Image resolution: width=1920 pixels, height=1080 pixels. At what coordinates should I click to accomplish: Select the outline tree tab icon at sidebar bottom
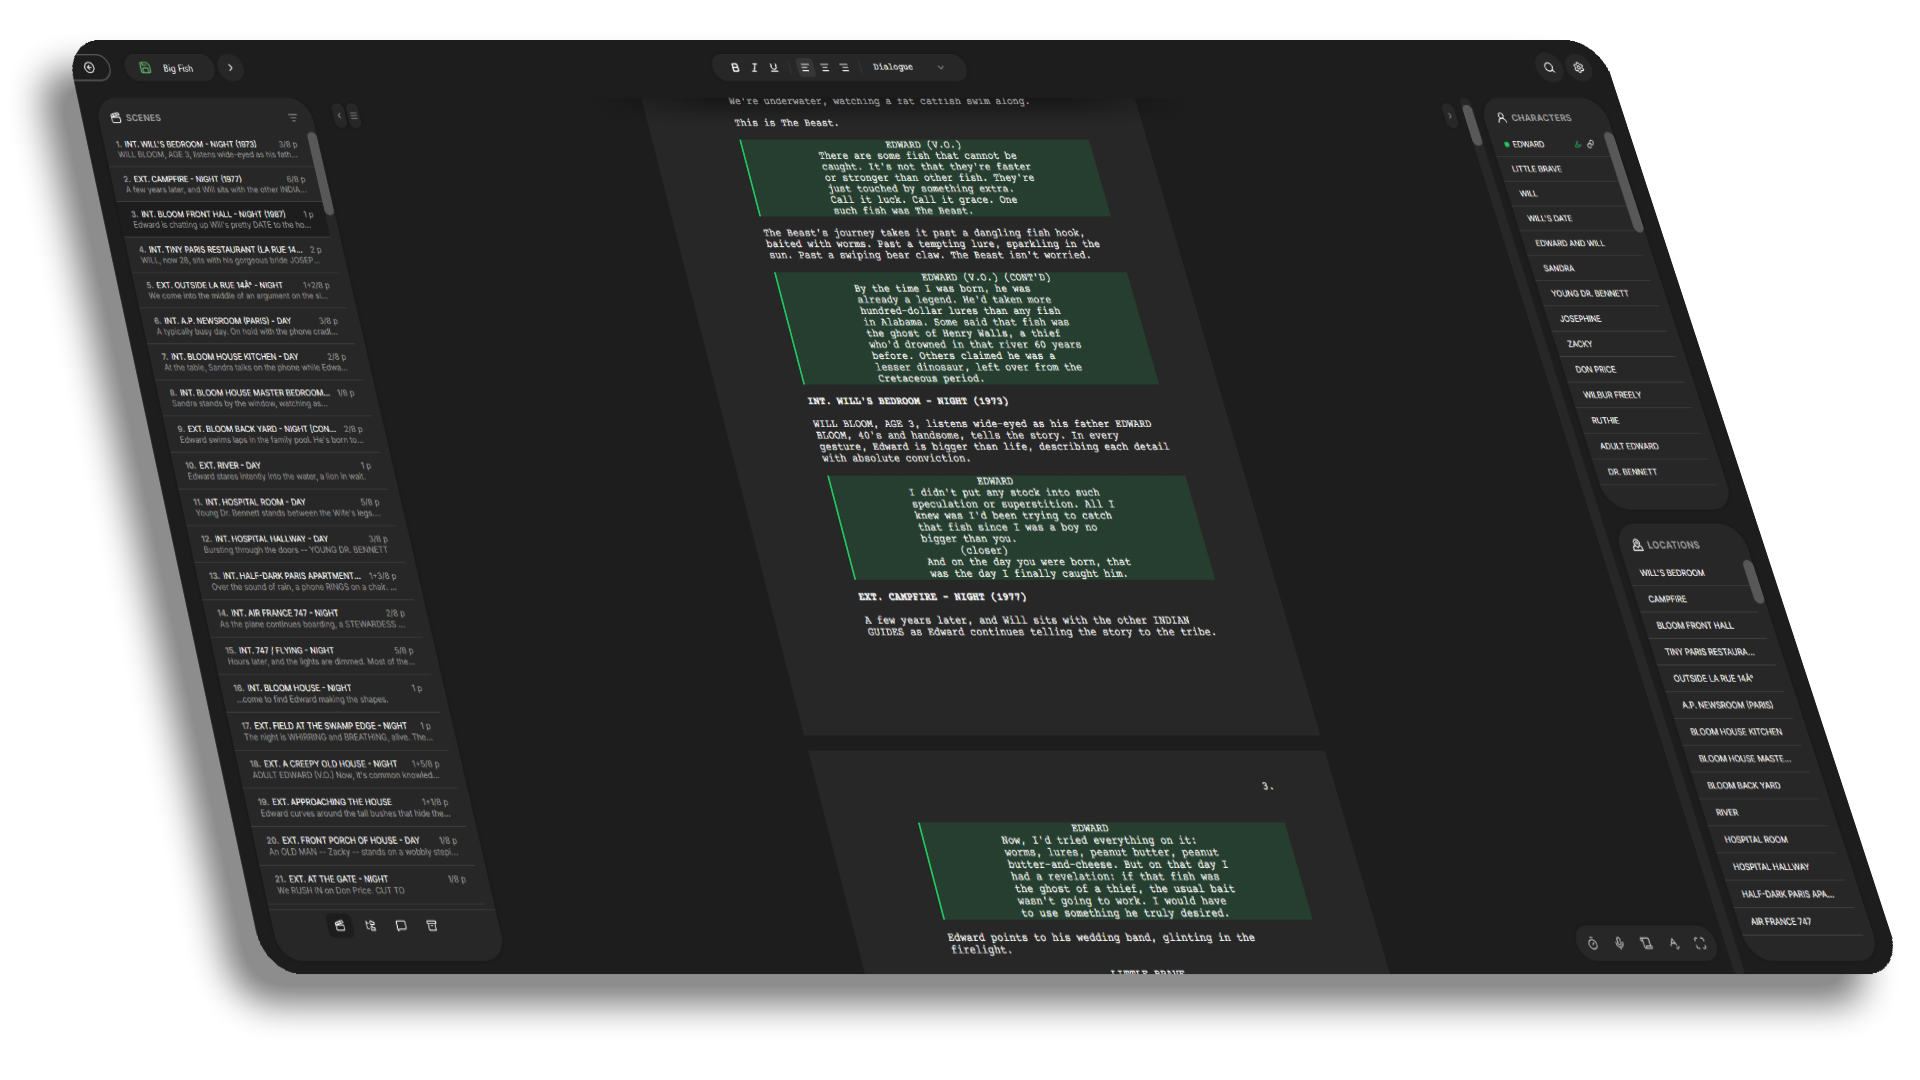pyautogui.click(x=370, y=926)
